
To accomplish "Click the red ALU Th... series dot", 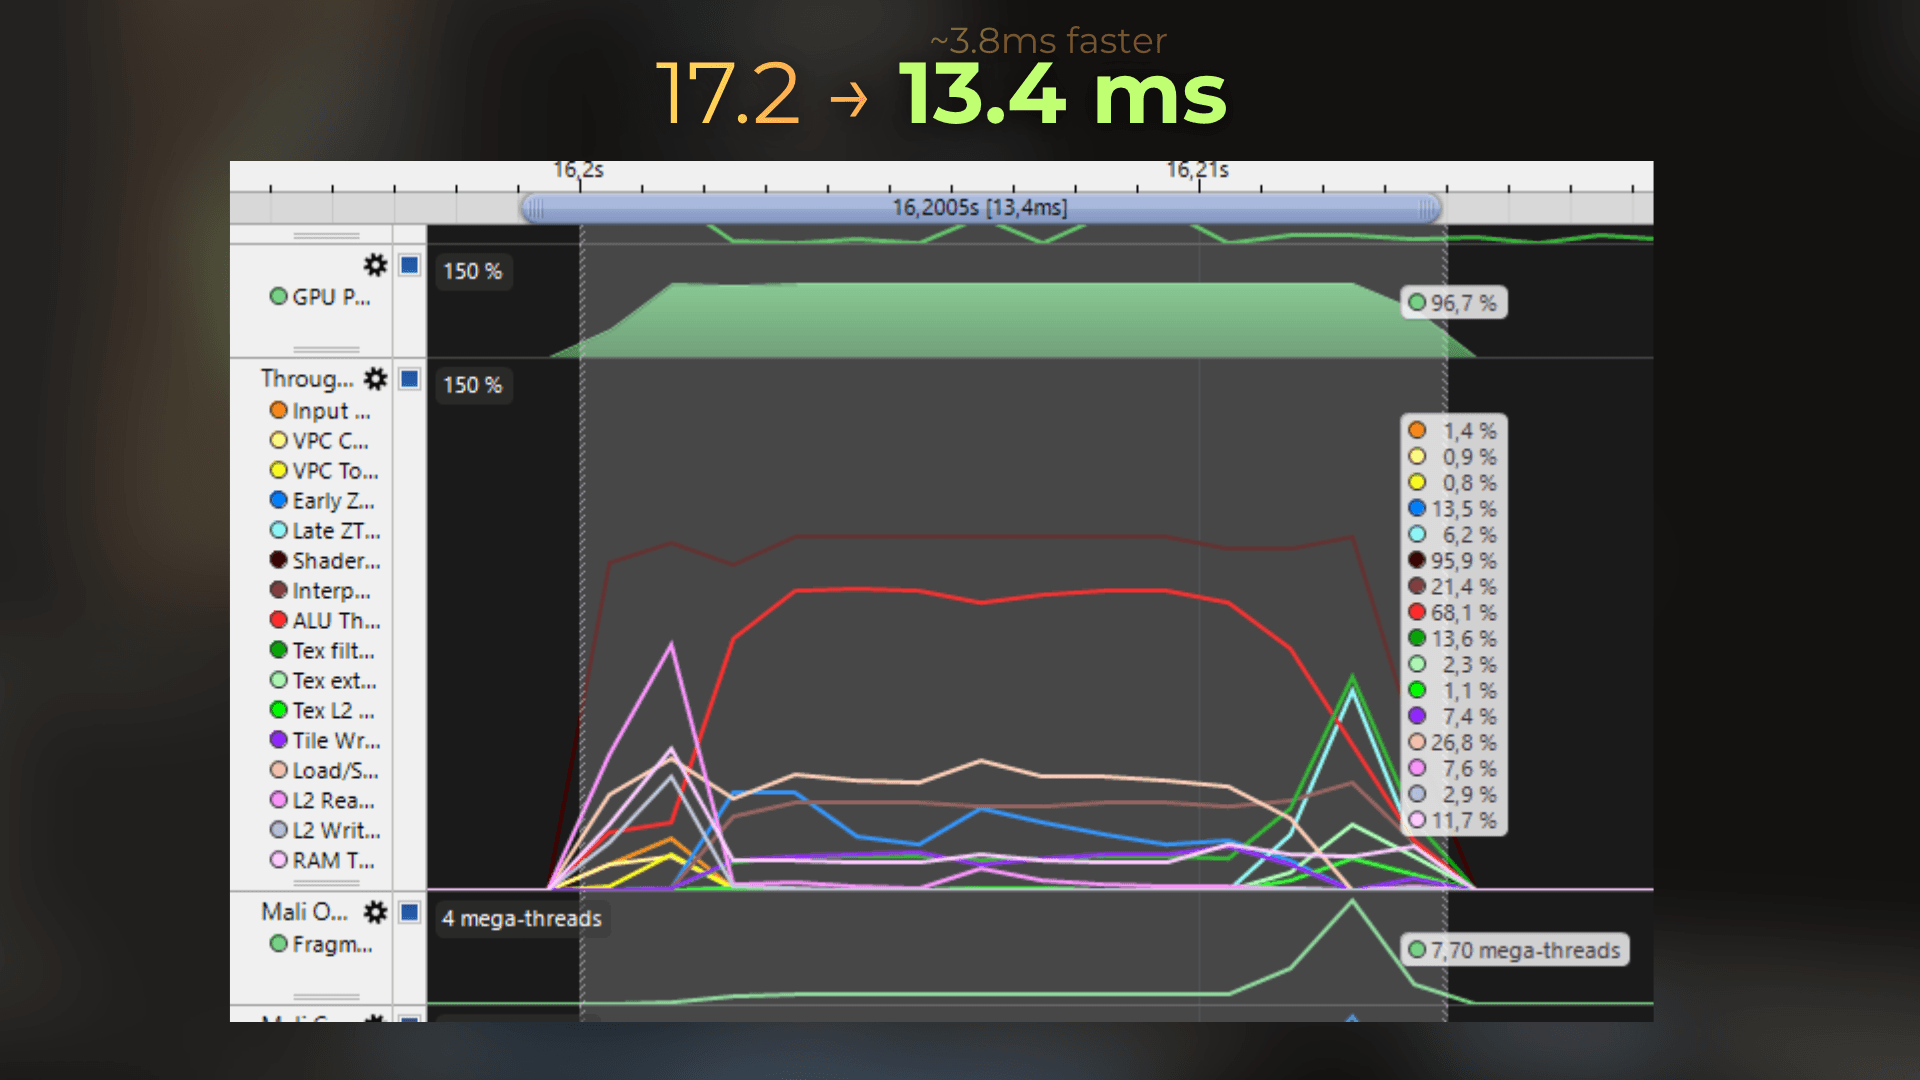I will click(x=279, y=620).
